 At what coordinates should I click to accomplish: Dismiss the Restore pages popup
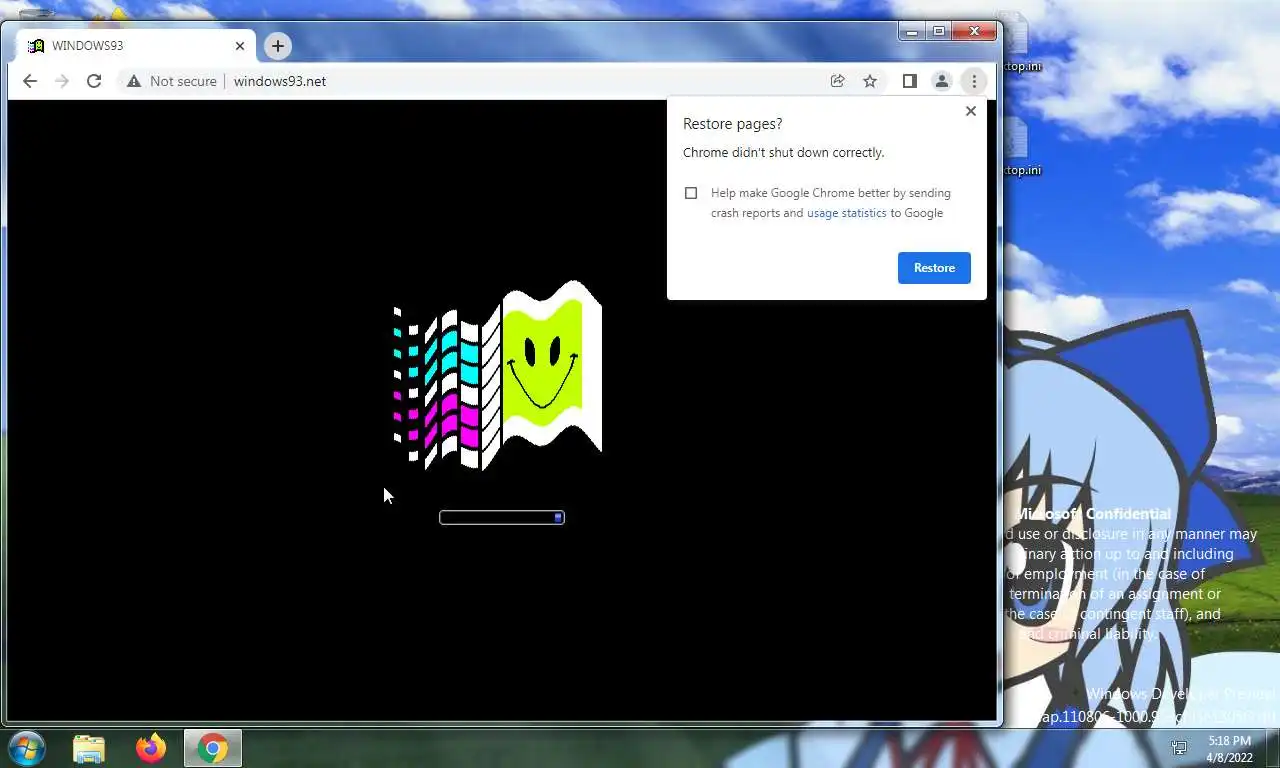tap(970, 111)
